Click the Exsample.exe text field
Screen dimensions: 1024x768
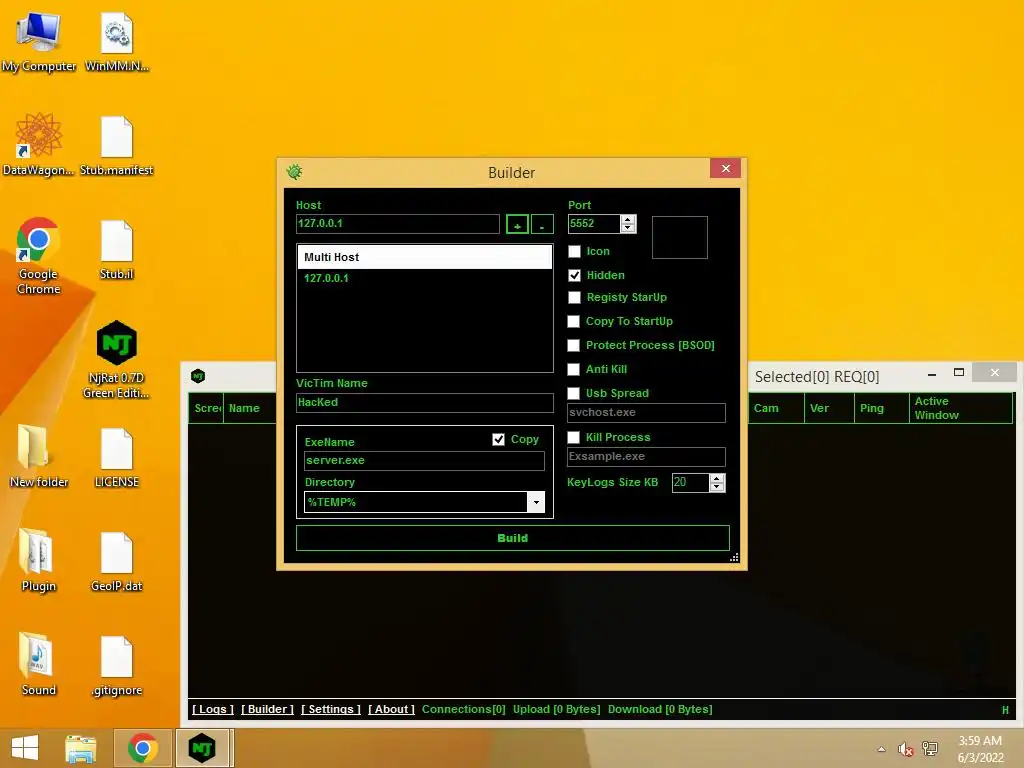[x=647, y=456]
